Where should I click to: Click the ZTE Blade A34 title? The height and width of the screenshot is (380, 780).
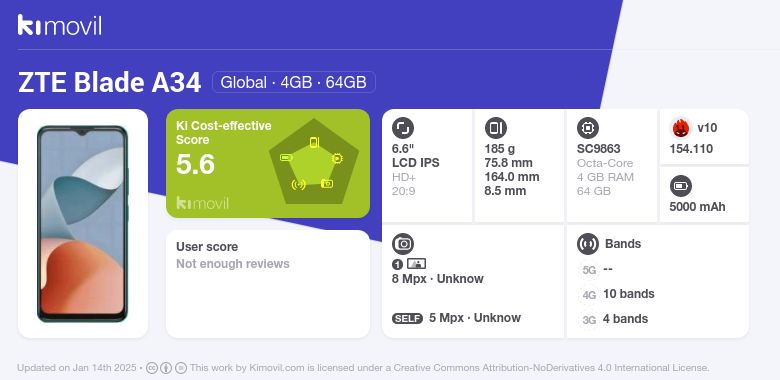pos(109,82)
